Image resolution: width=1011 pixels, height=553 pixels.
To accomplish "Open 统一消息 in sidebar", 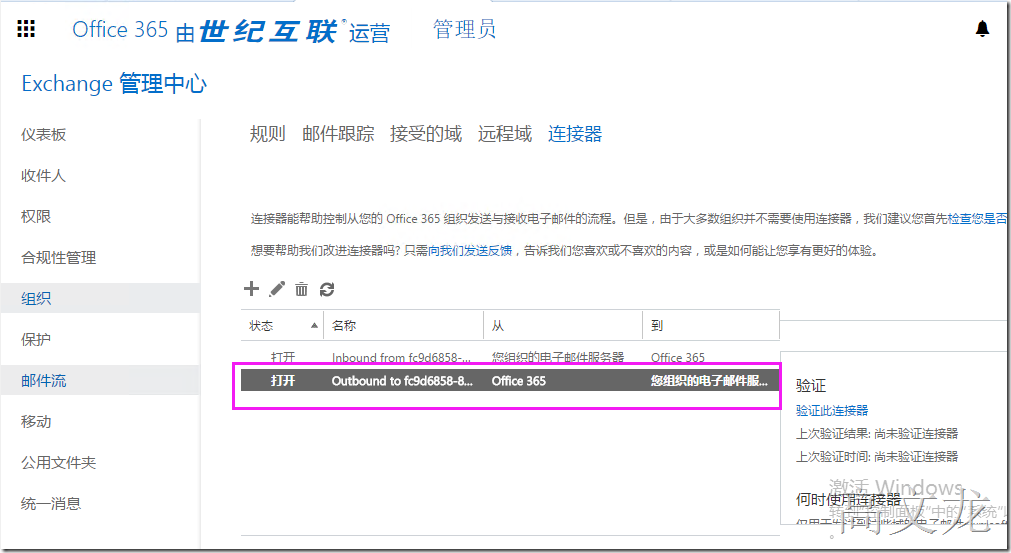I will (x=51, y=503).
